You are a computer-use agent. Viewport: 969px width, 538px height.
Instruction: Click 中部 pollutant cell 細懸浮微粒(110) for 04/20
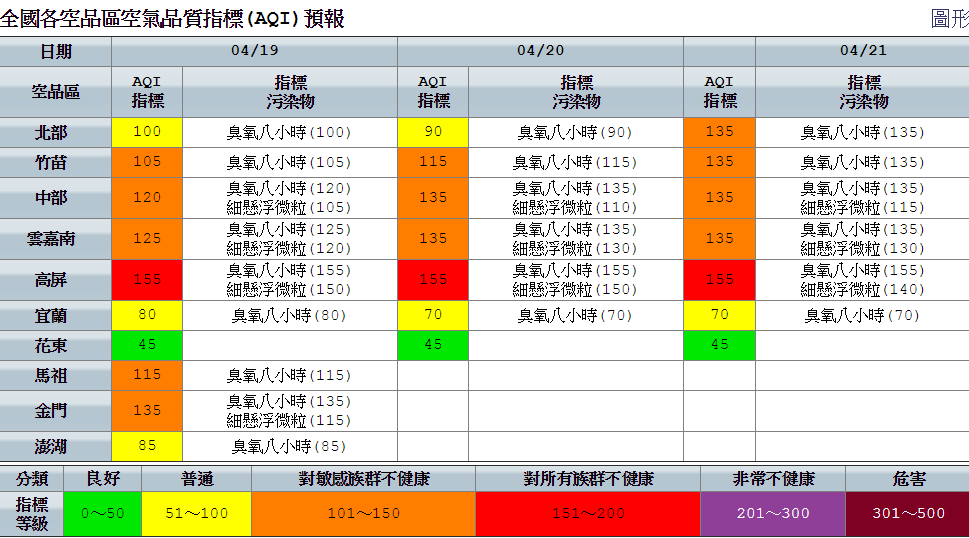575,208
